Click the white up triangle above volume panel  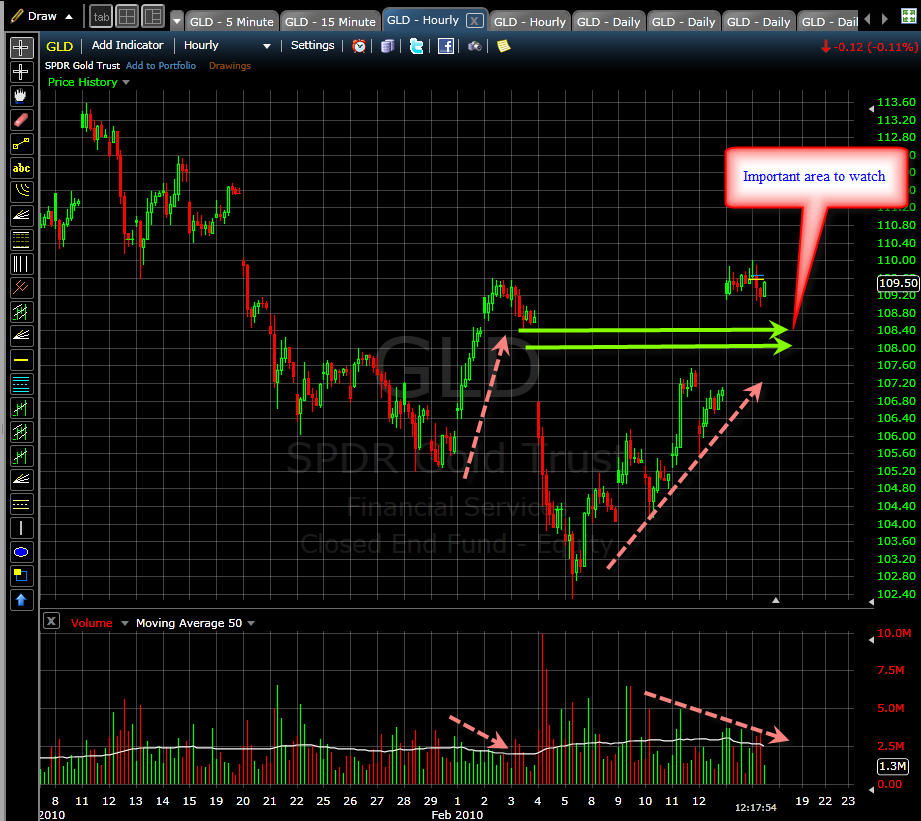[x=776, y=600]
